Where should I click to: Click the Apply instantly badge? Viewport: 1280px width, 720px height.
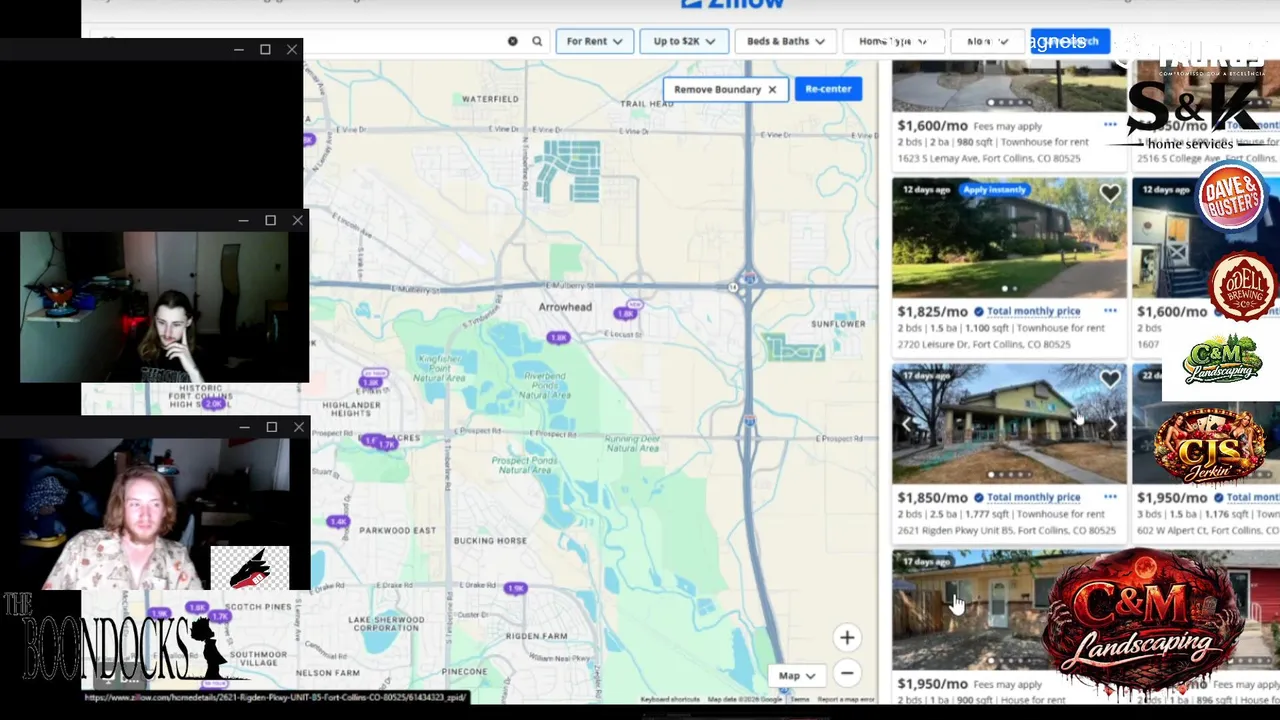(994, 190)
